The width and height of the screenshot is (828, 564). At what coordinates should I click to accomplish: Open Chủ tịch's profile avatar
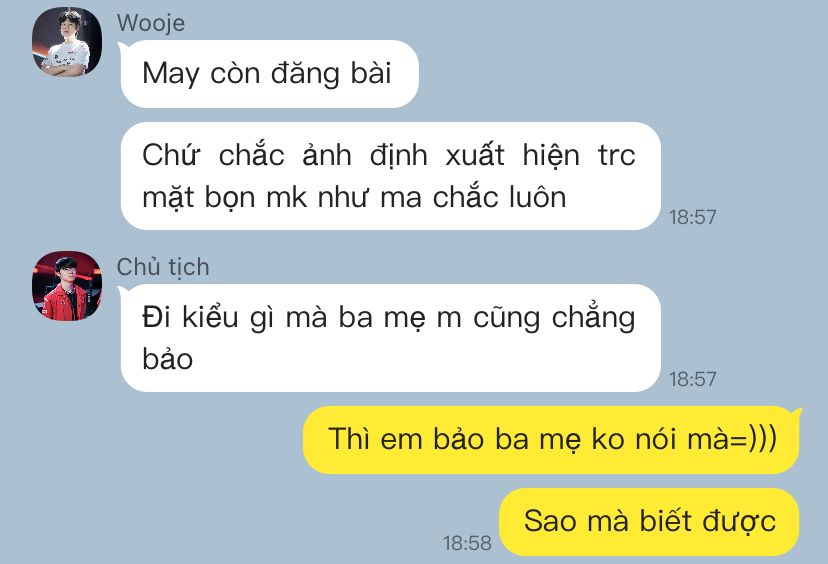tap(67, 286)
